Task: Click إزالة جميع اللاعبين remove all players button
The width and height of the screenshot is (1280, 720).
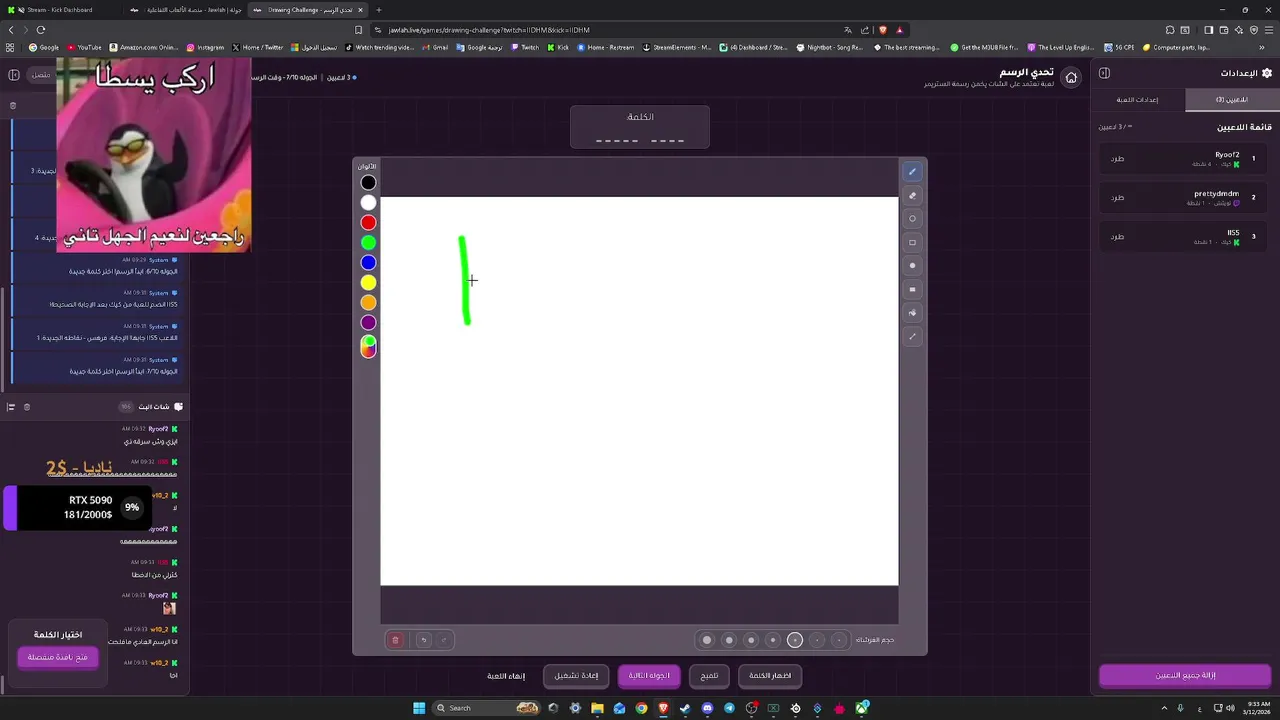Action: (1185, 676)
